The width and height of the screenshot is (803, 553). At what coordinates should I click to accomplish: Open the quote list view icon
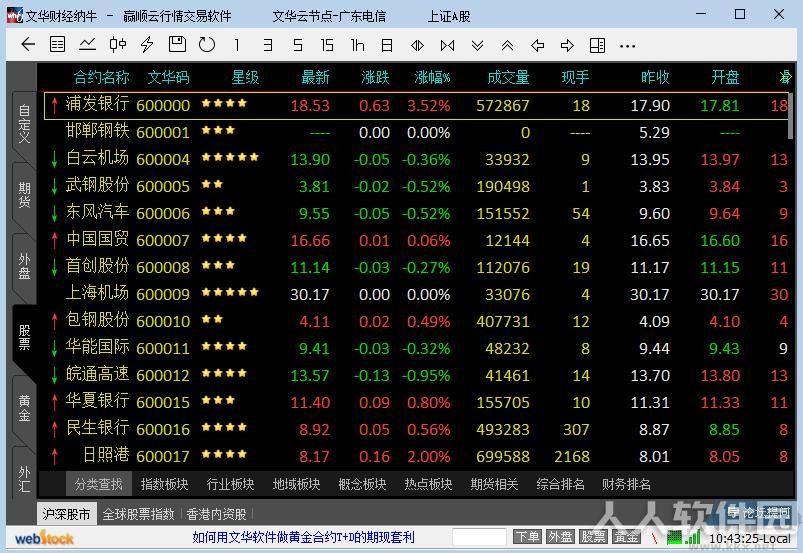coord(57,45)
